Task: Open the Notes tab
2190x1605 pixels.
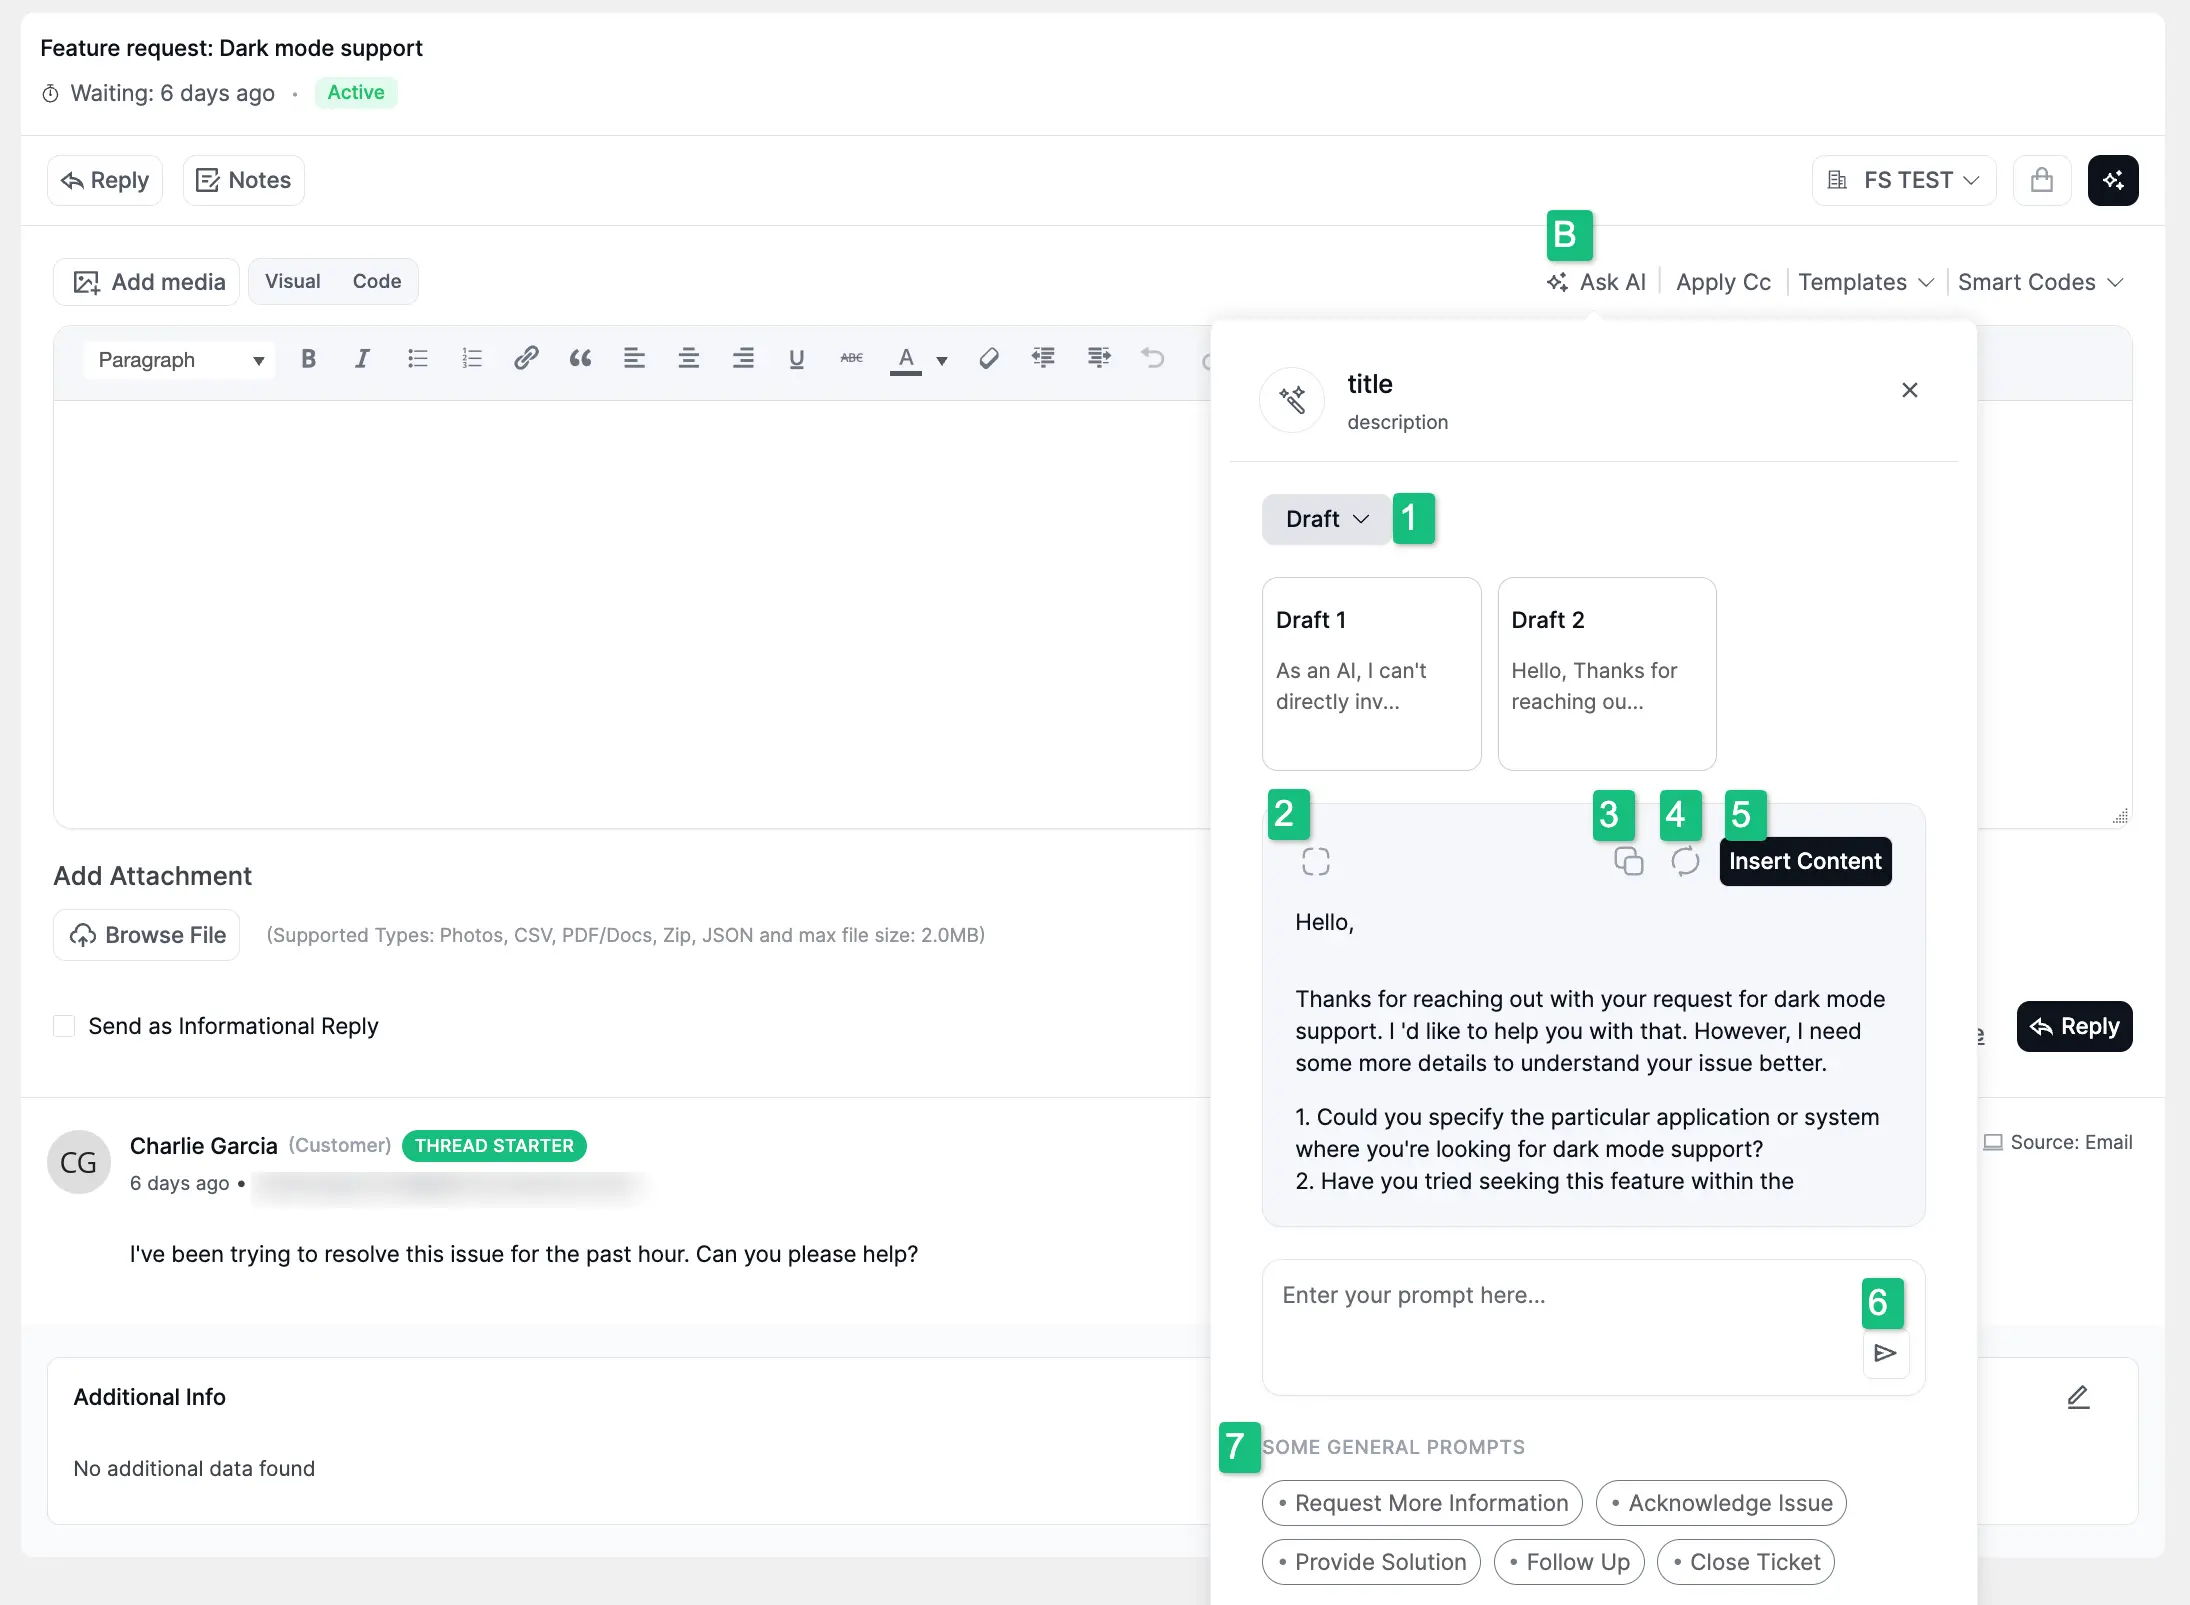Action: tap(243, 180)
